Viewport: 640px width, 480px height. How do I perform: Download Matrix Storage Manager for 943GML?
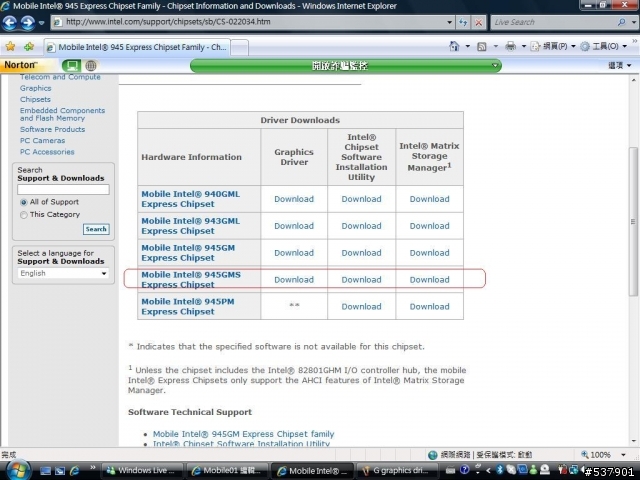coord(429,226)
